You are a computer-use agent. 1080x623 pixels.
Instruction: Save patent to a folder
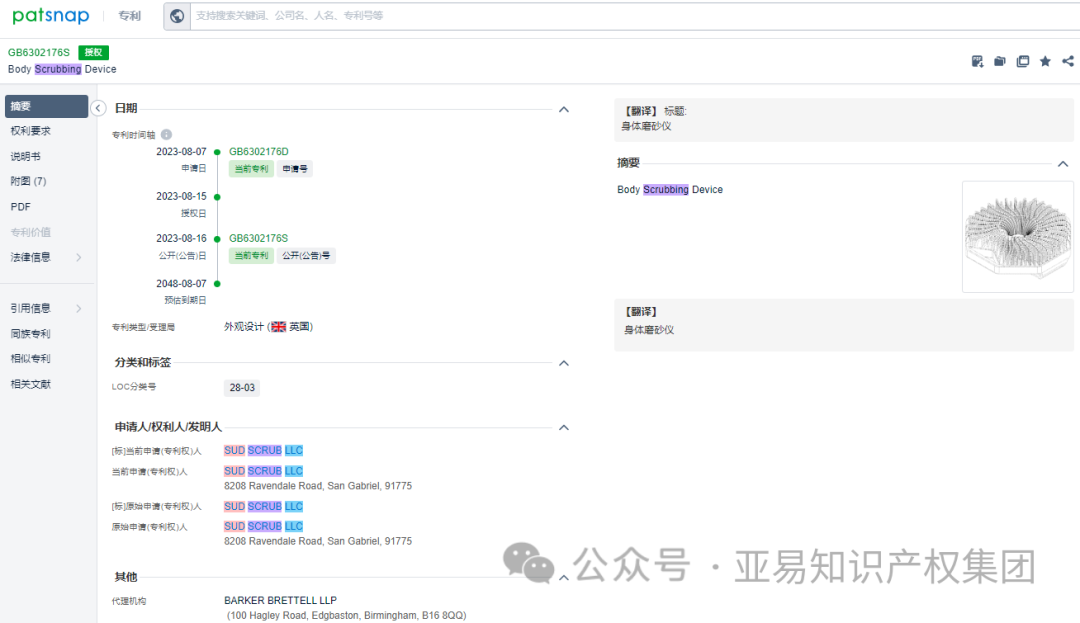(x=1000, y=61)
